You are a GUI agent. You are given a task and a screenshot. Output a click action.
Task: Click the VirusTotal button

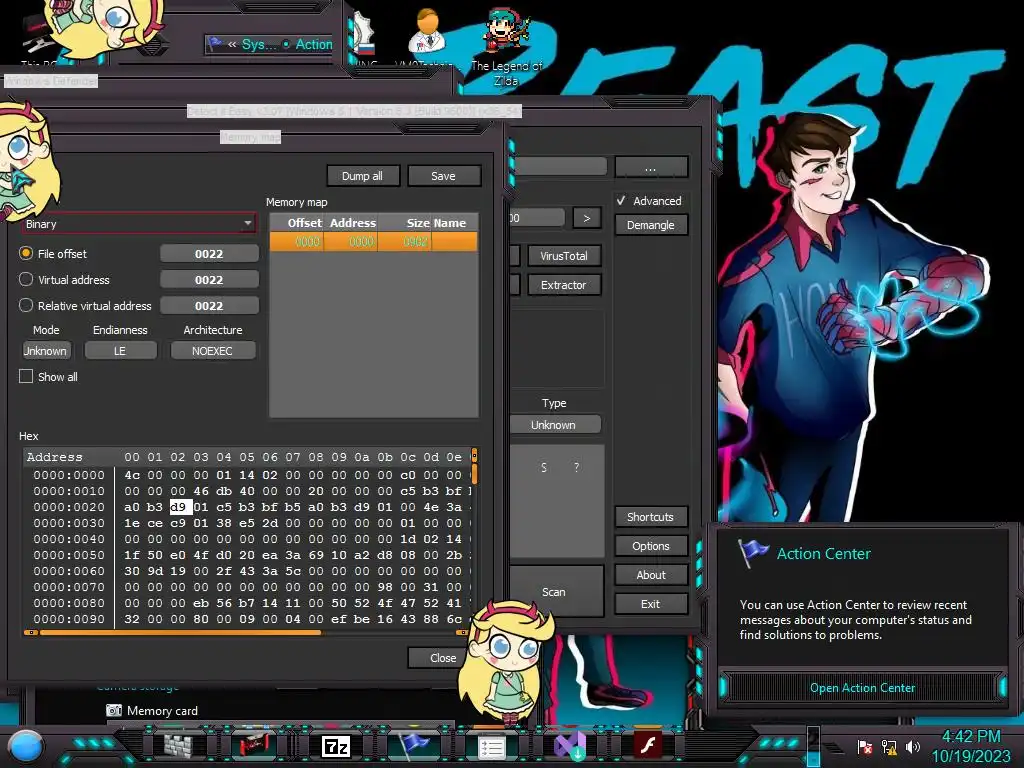click(x=564, y=256)
